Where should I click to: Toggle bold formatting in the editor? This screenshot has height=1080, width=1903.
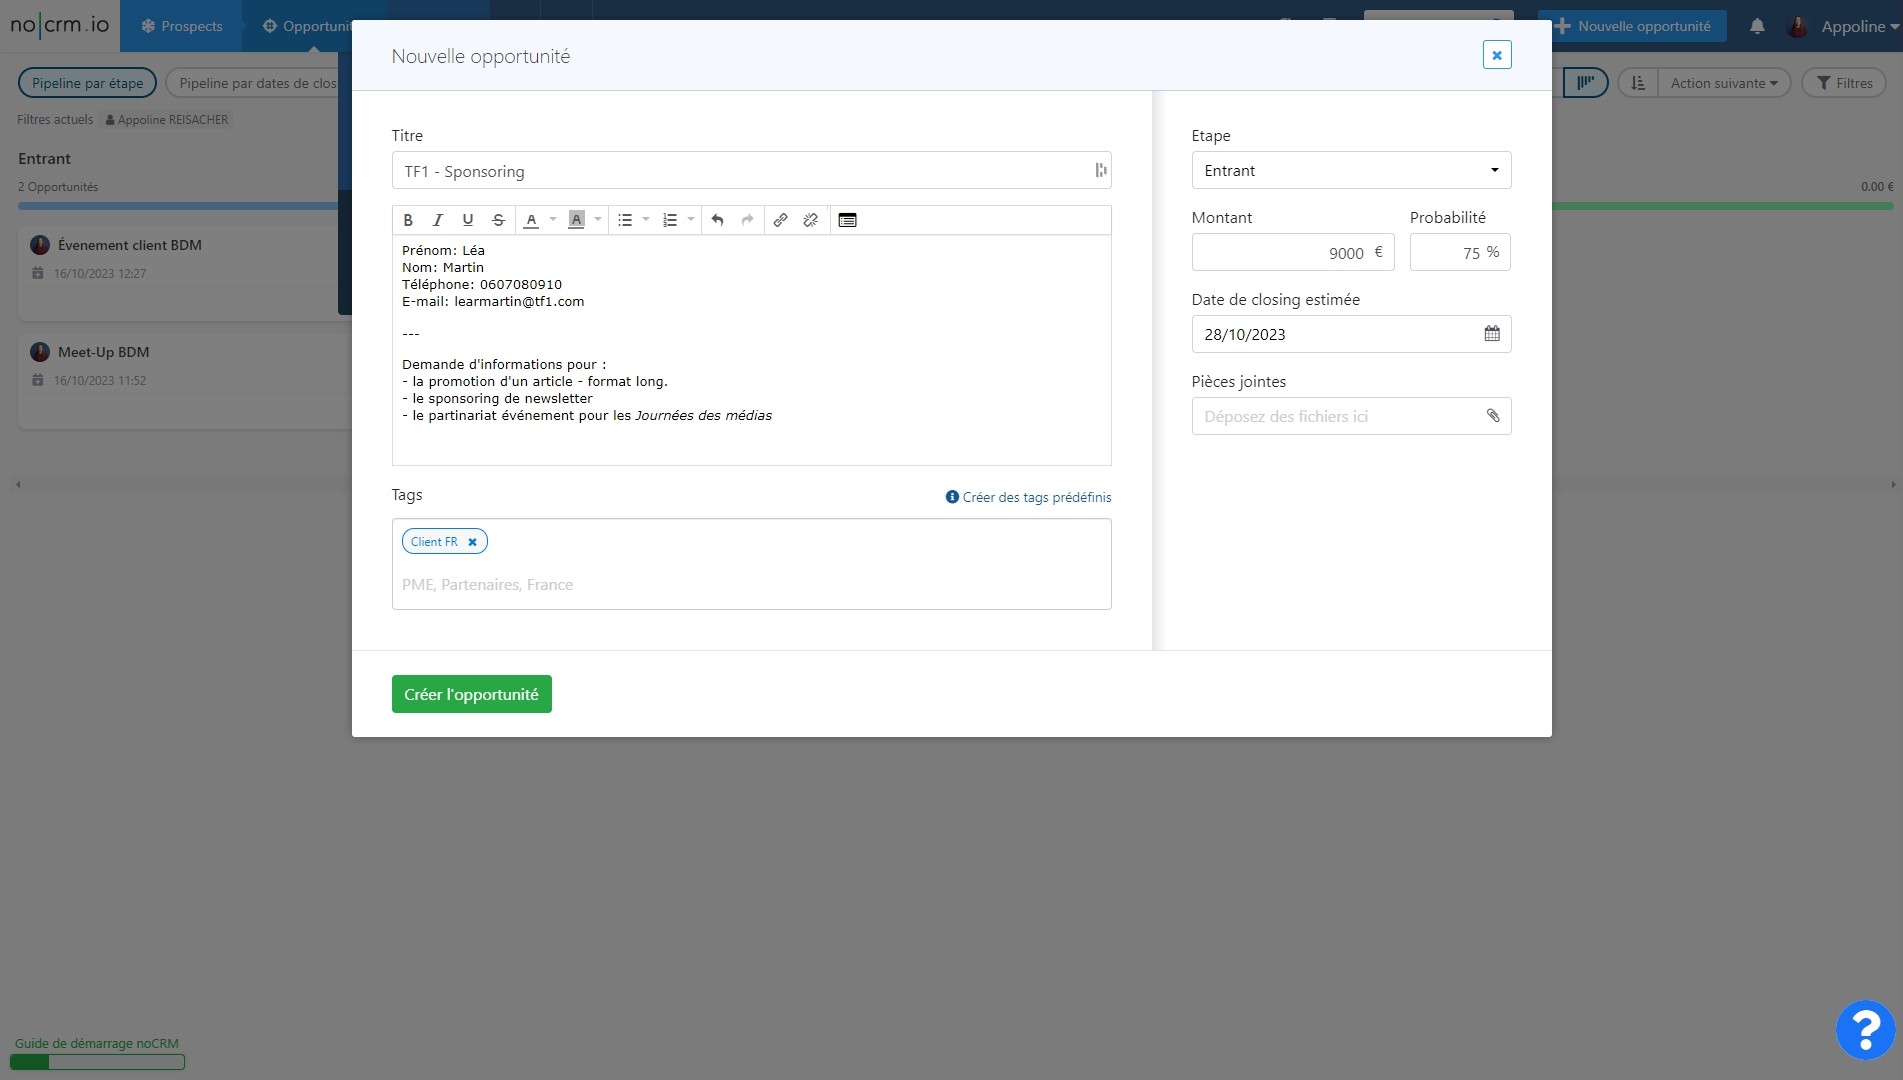tap(408, 220)
